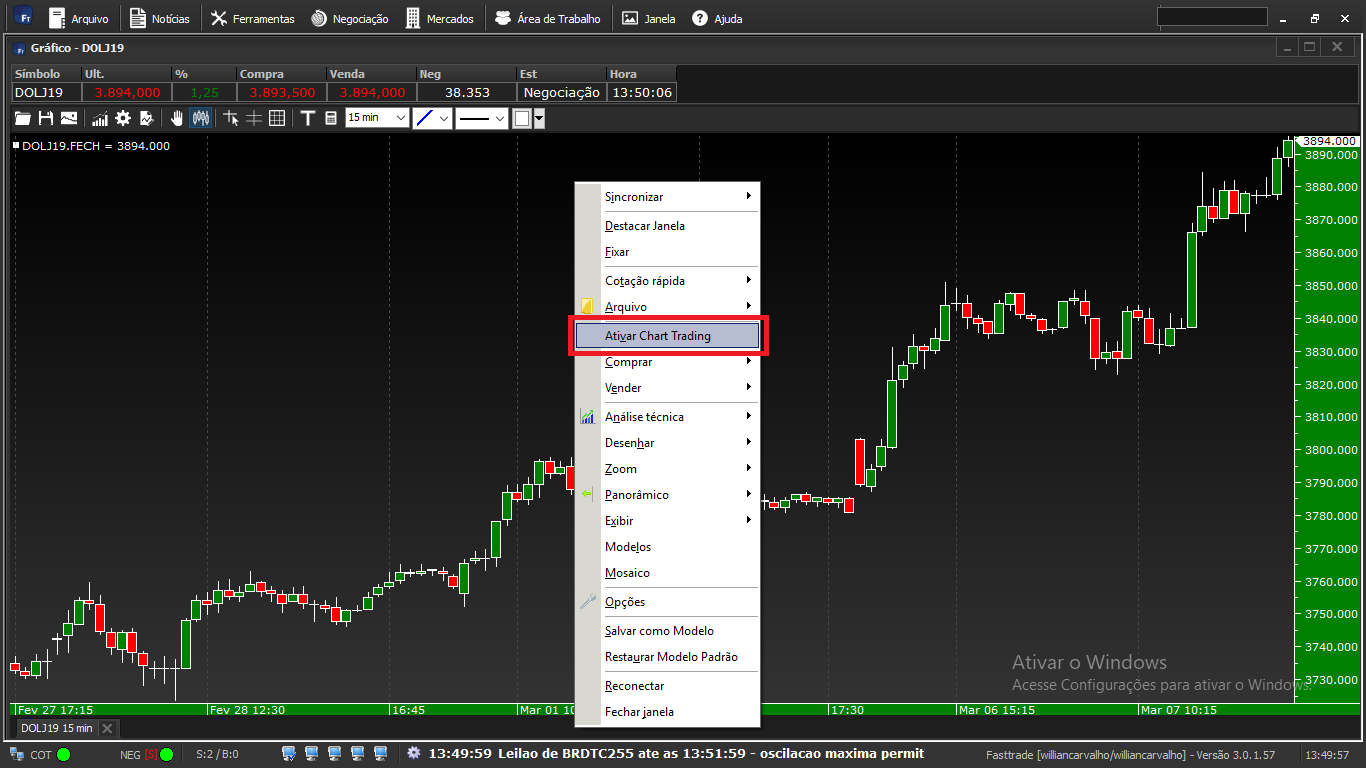1366x768 pixels.
Task: Expand the Panorâmico submenu
Action: click(x=667, y=495)
